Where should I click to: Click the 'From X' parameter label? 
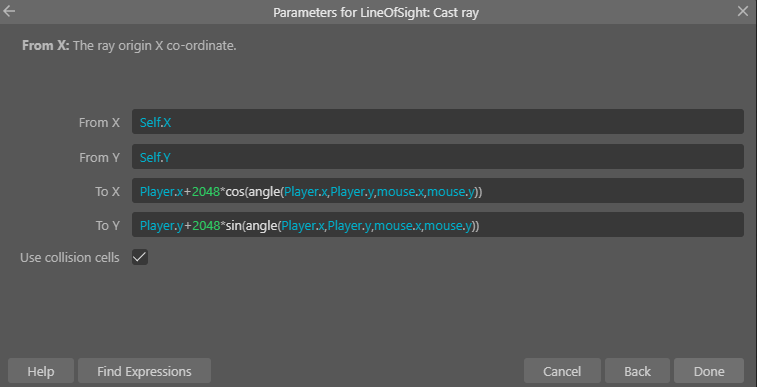99,123
